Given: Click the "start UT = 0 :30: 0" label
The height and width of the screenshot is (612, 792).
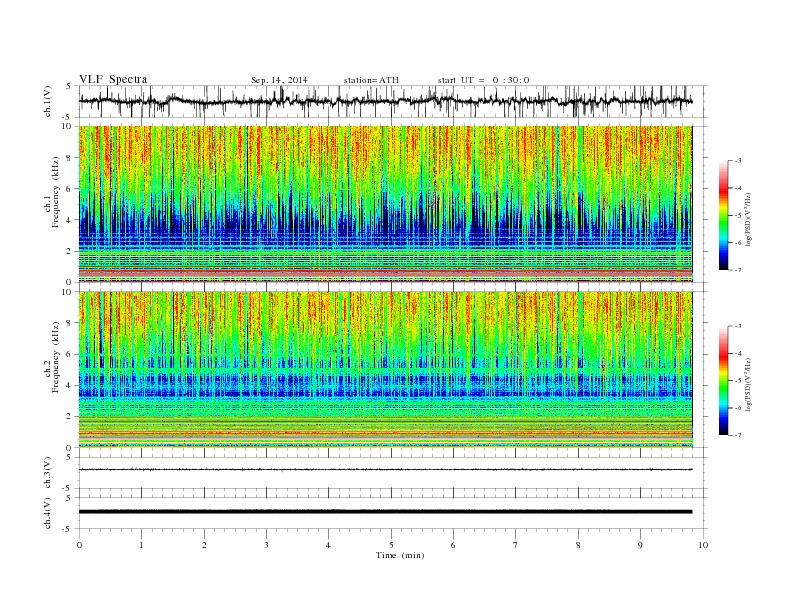Looking at the screenshot, I should (483, 80).
